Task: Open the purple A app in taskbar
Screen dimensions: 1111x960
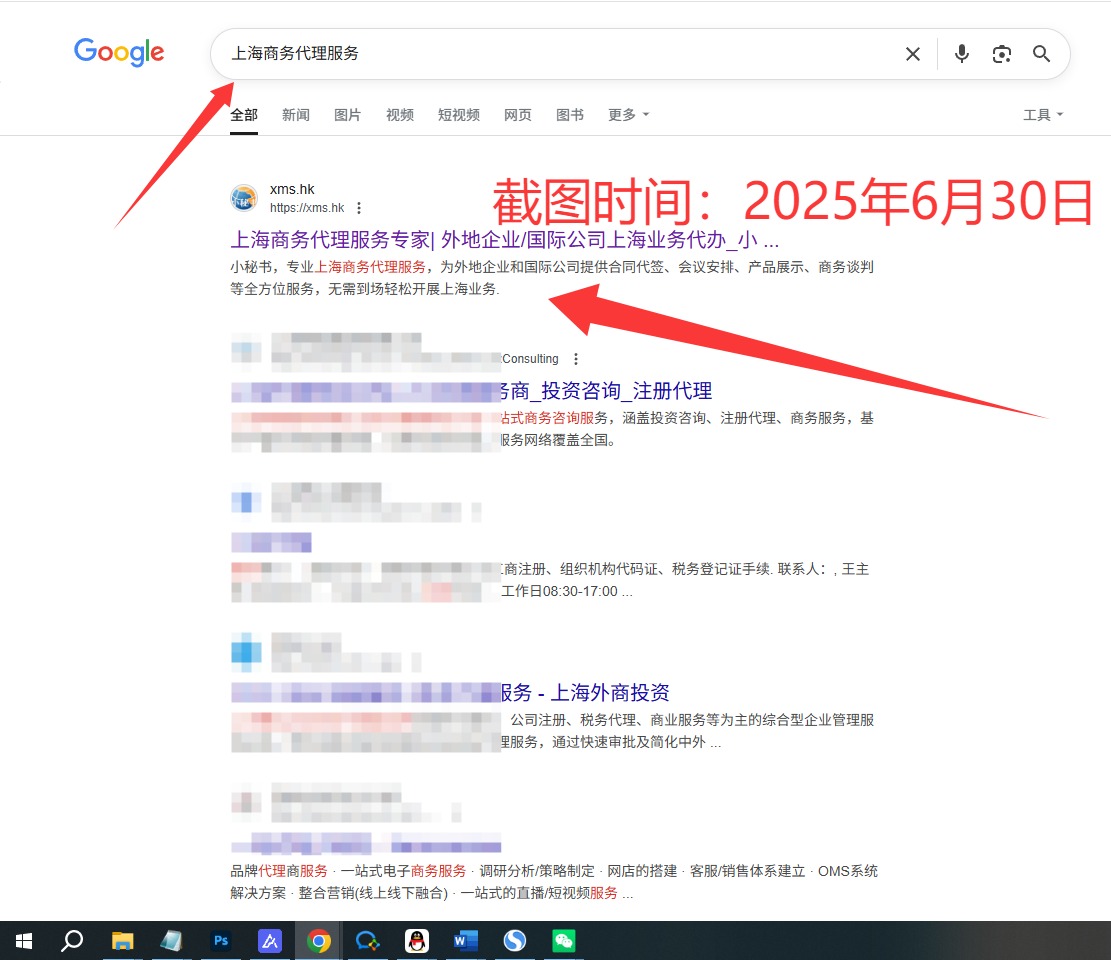Action: [270, 941]
